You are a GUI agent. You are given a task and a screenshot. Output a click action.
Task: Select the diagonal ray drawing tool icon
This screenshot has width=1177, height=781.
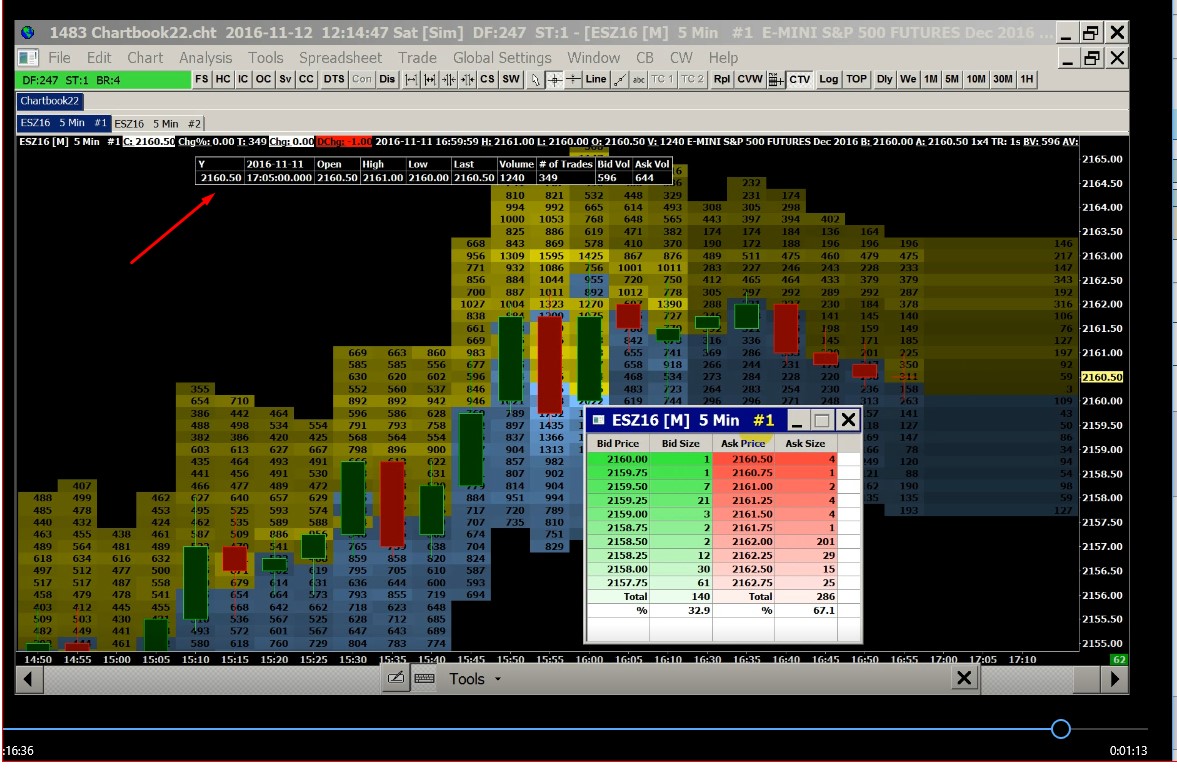620,80
